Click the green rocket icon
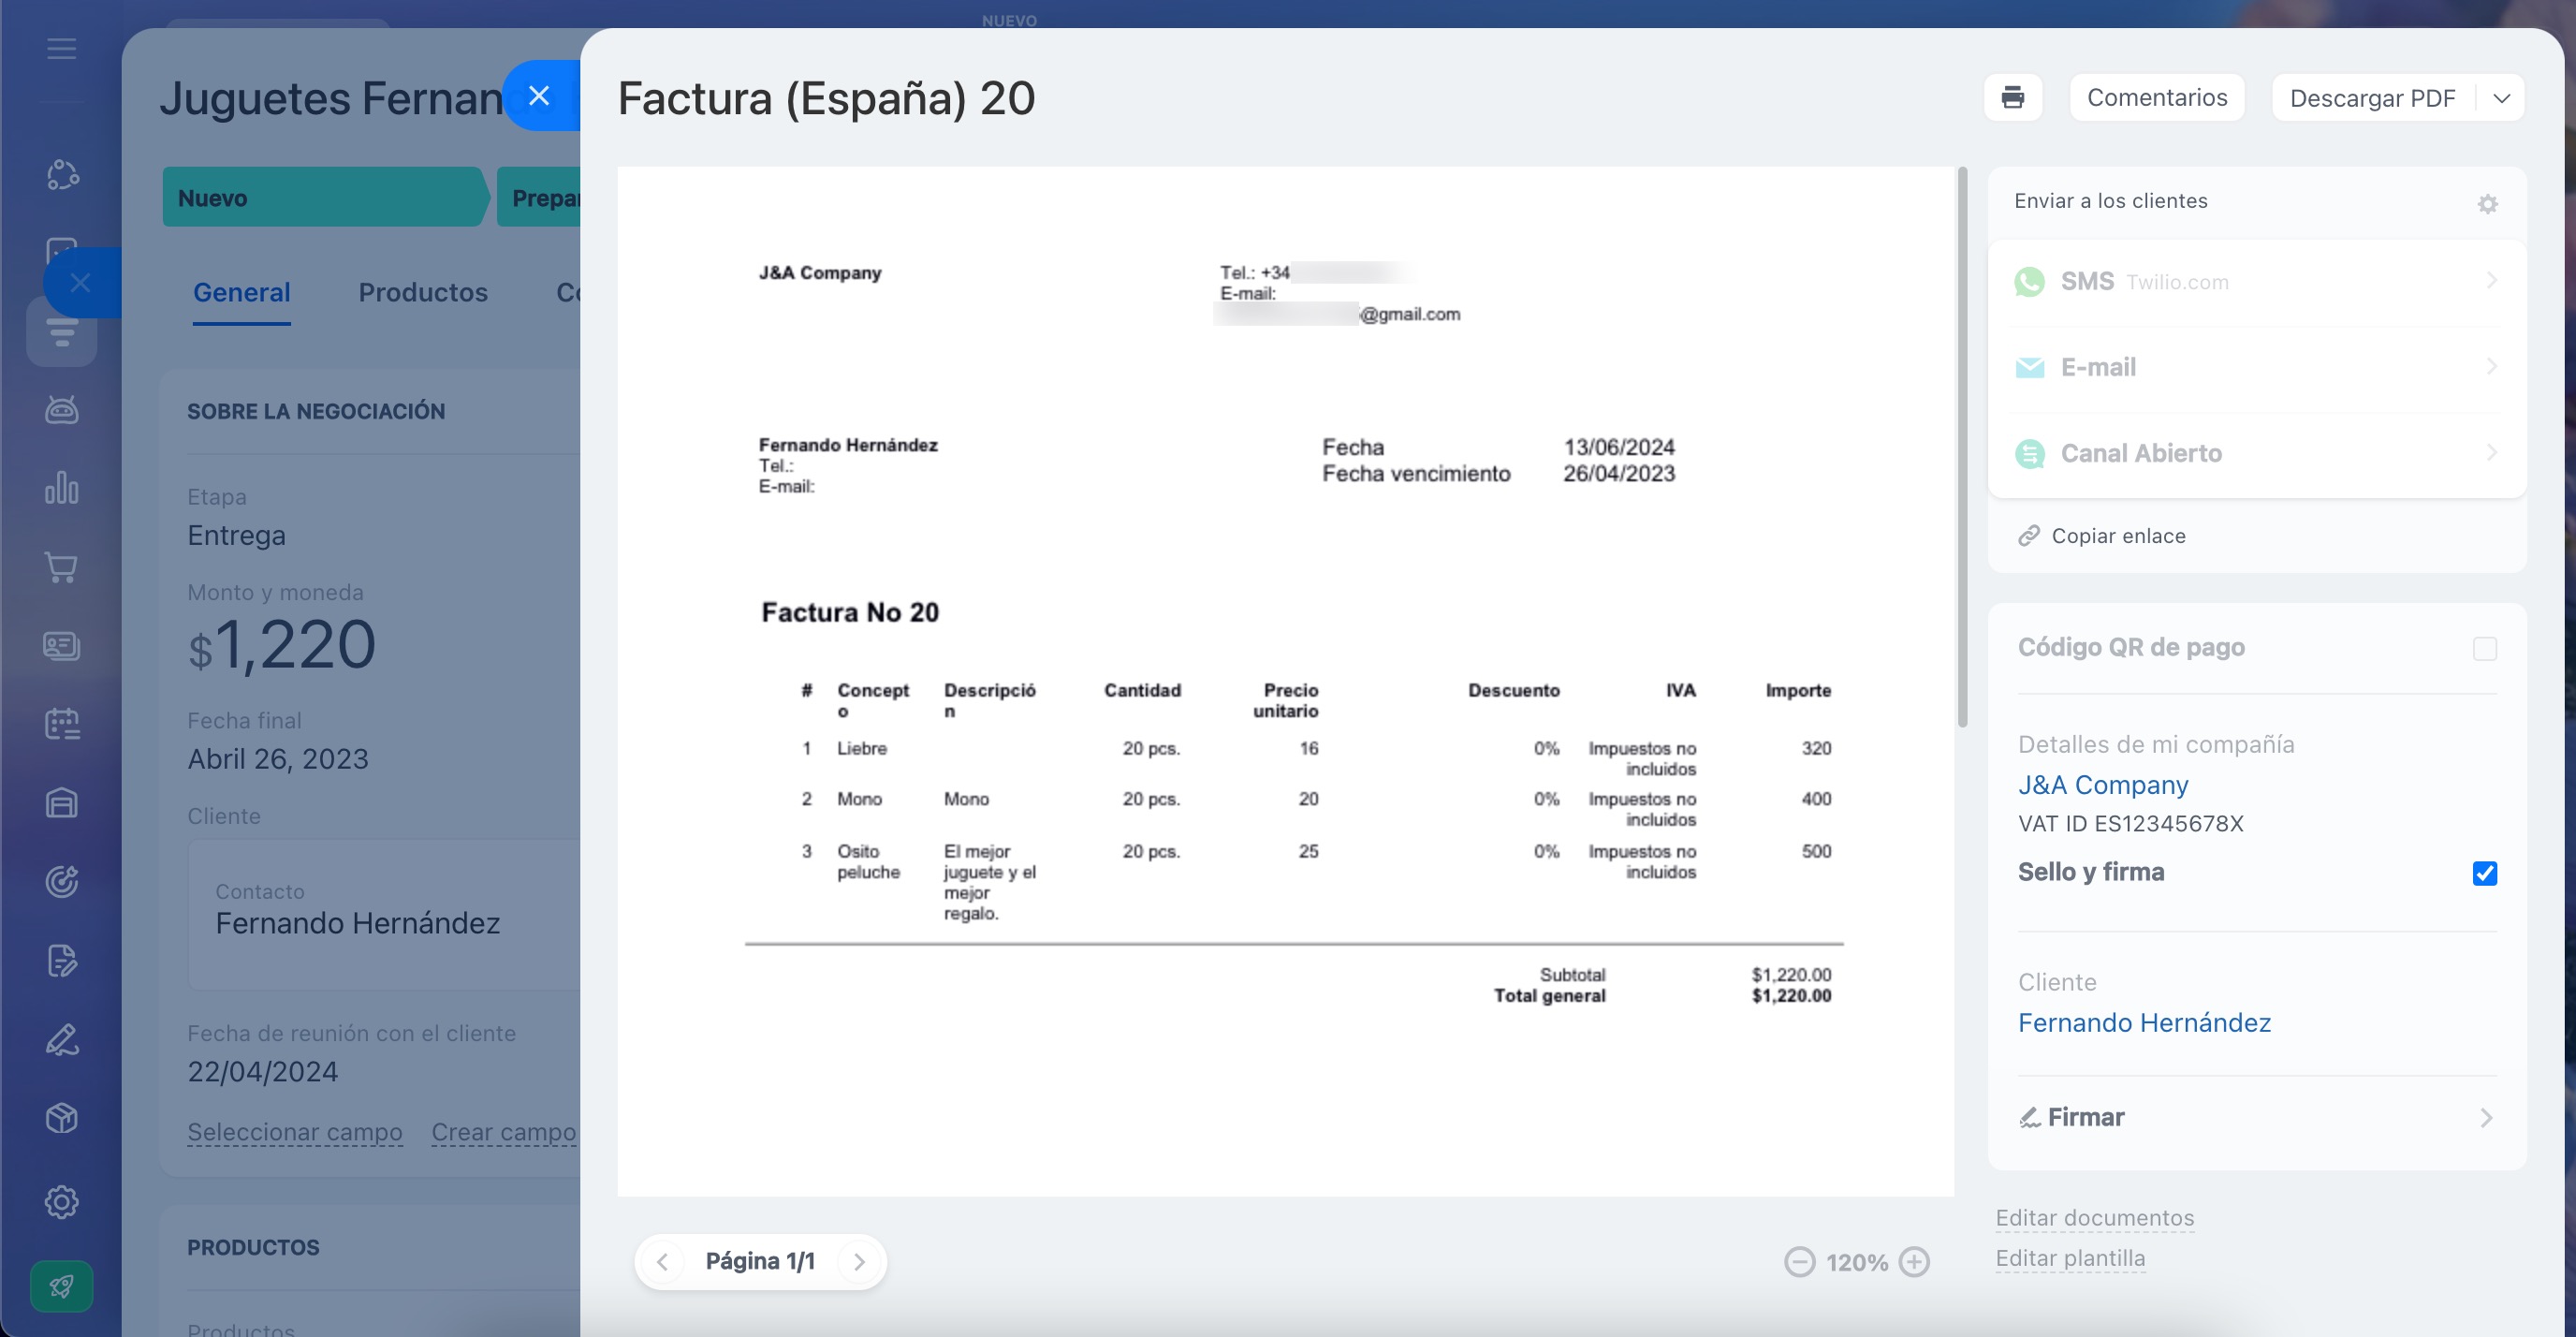Screen dimensions: 2576x1337 [x=62, y=1286]
